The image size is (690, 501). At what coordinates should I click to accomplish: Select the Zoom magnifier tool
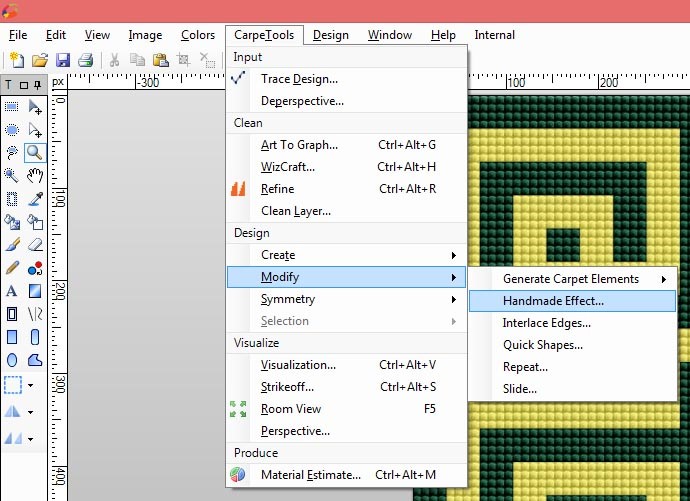34,153
